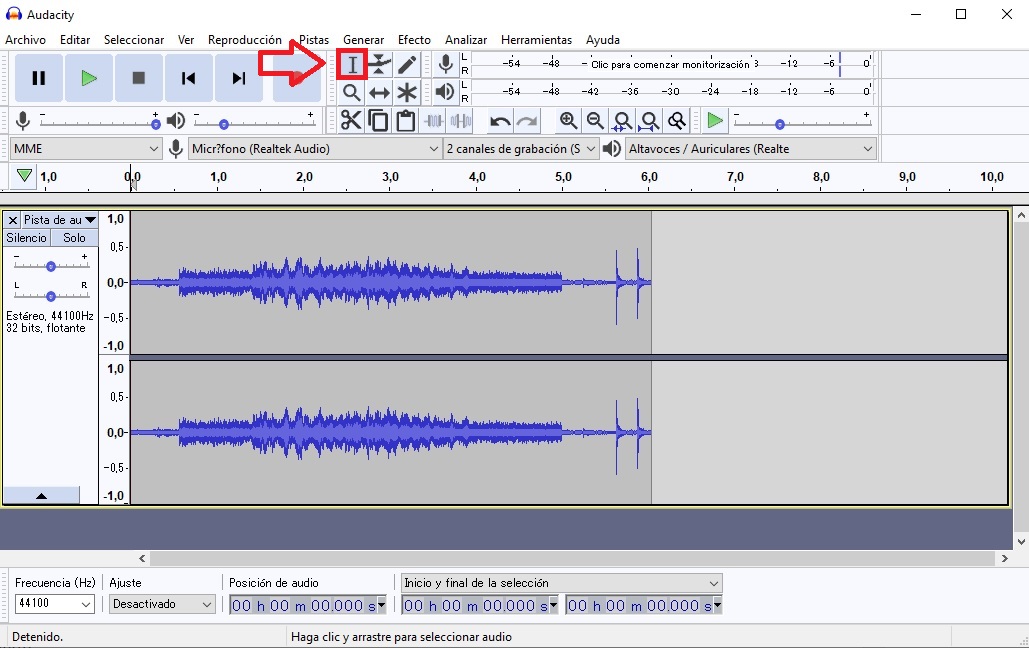The width and height of the screenshot is (1029, 648).
Task: Collapse the track with the bottom-left arrow
Action: click(x=42, y=494)
